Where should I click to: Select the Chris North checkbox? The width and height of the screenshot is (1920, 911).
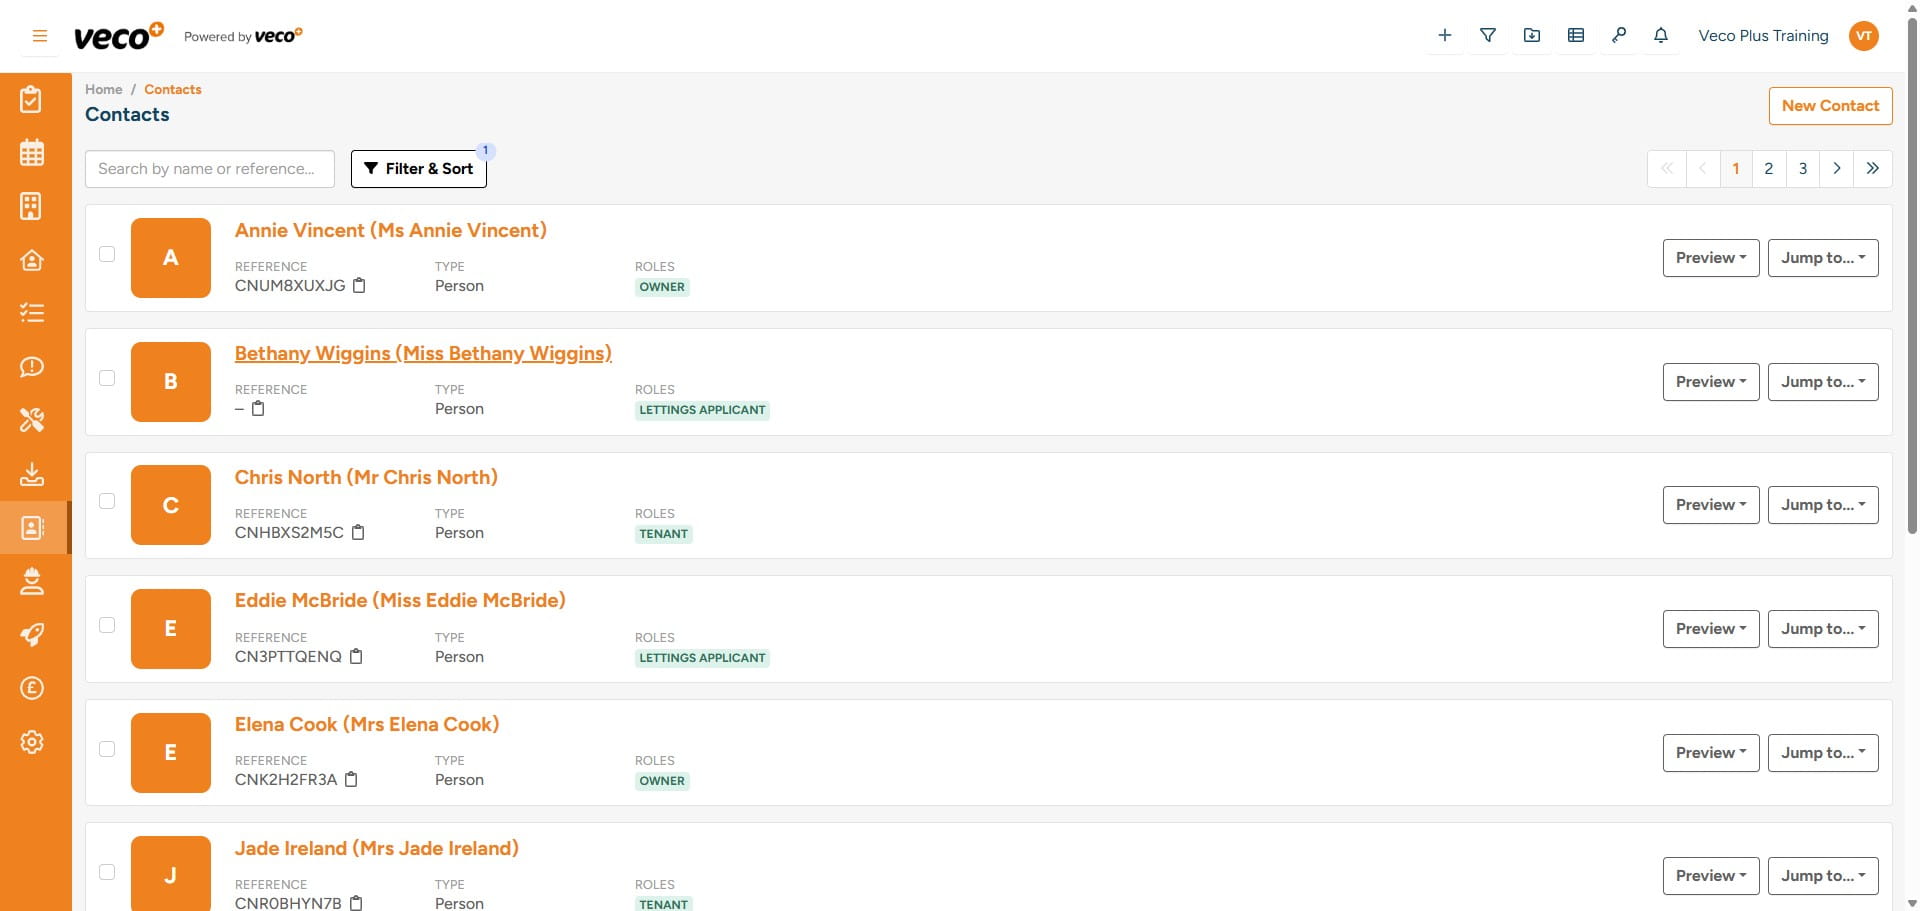tap(107, 501)
